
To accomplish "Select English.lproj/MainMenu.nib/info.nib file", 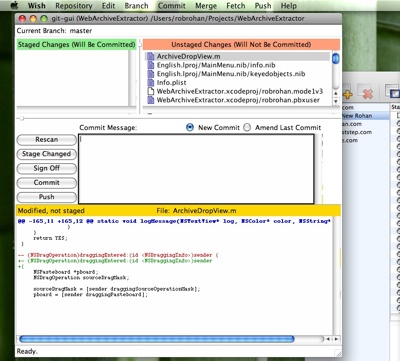I will (x=216, y=65).
